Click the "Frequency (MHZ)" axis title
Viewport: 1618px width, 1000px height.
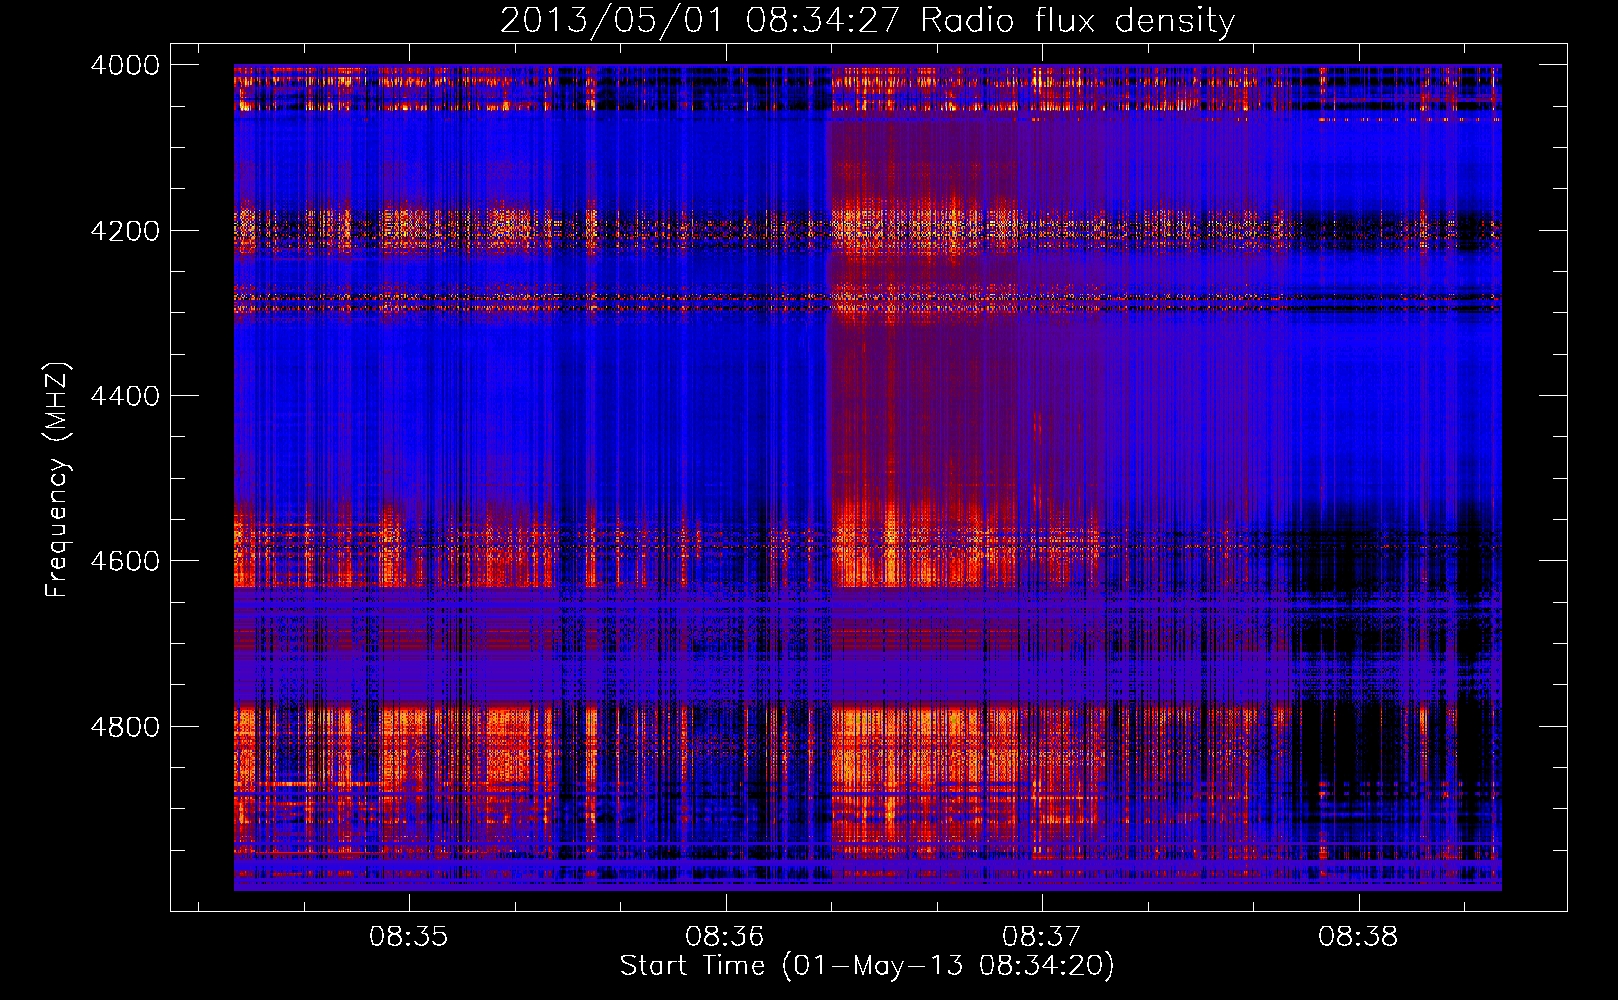pyautogui.click(x=58, y=480)
